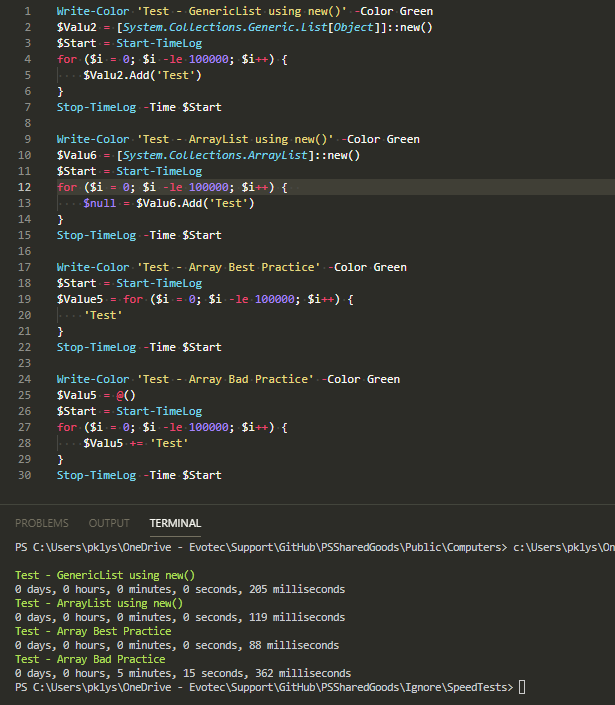Image resolution: width=615 pixels, height=705 pixels.
Task: Select the TERMINAL tab
Action: [175, 523]
